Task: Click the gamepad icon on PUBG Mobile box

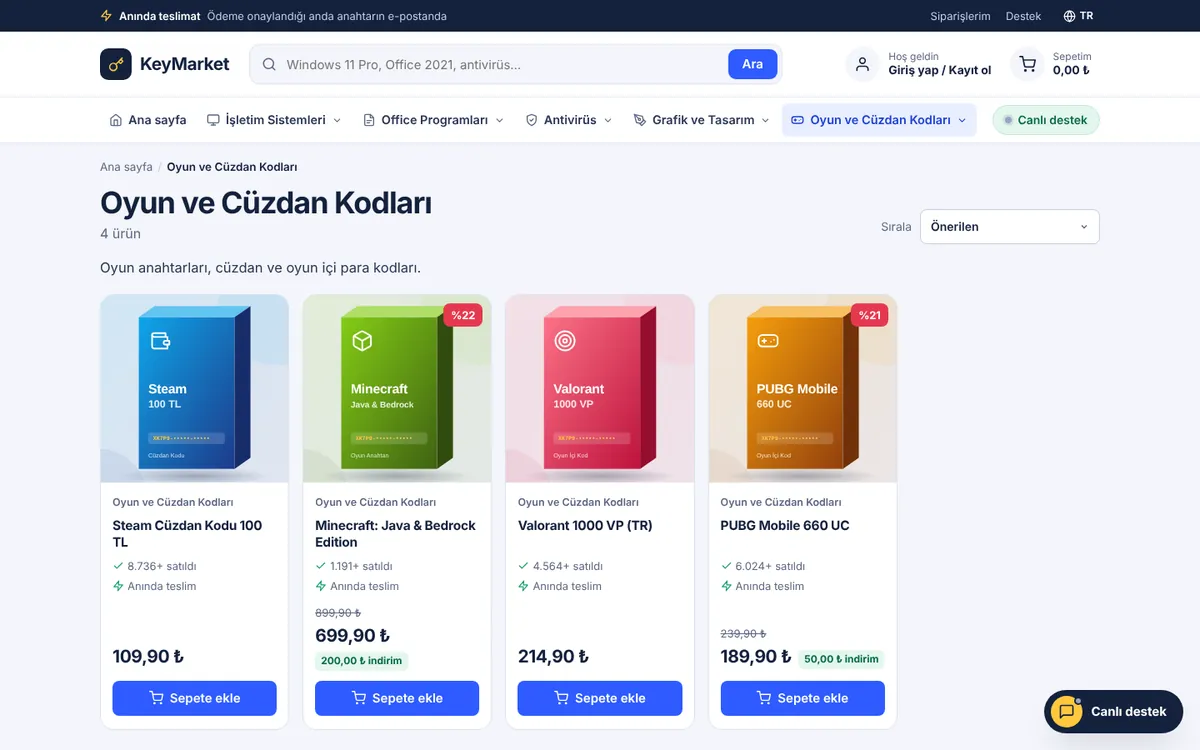Action: coord(767,341)
